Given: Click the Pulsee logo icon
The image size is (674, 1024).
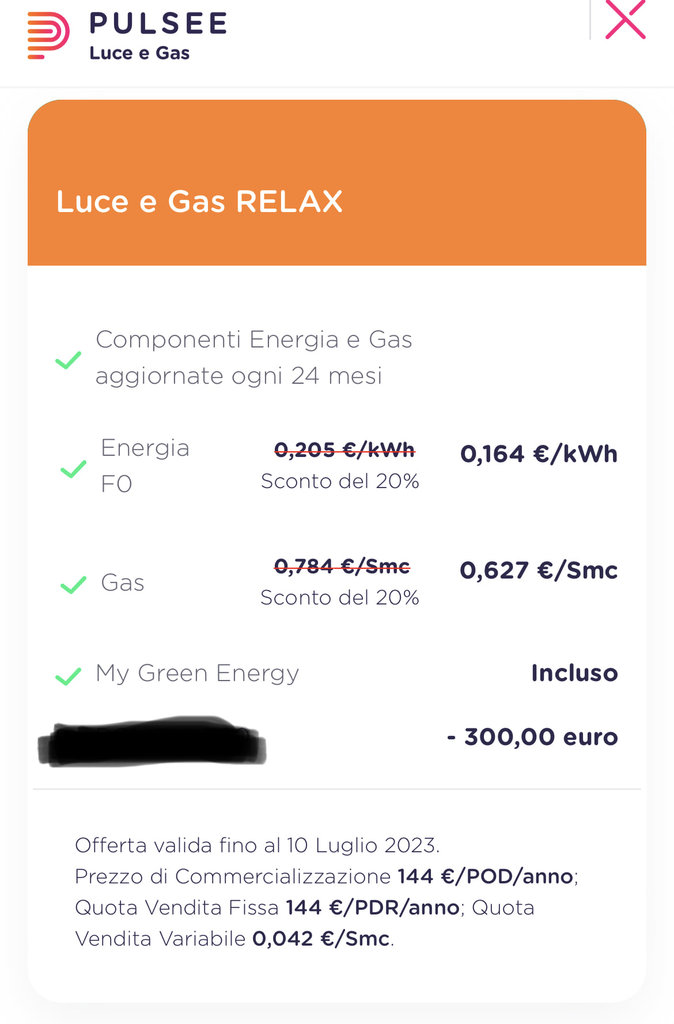Looking at the screenshot, I should tap(48, 36).
